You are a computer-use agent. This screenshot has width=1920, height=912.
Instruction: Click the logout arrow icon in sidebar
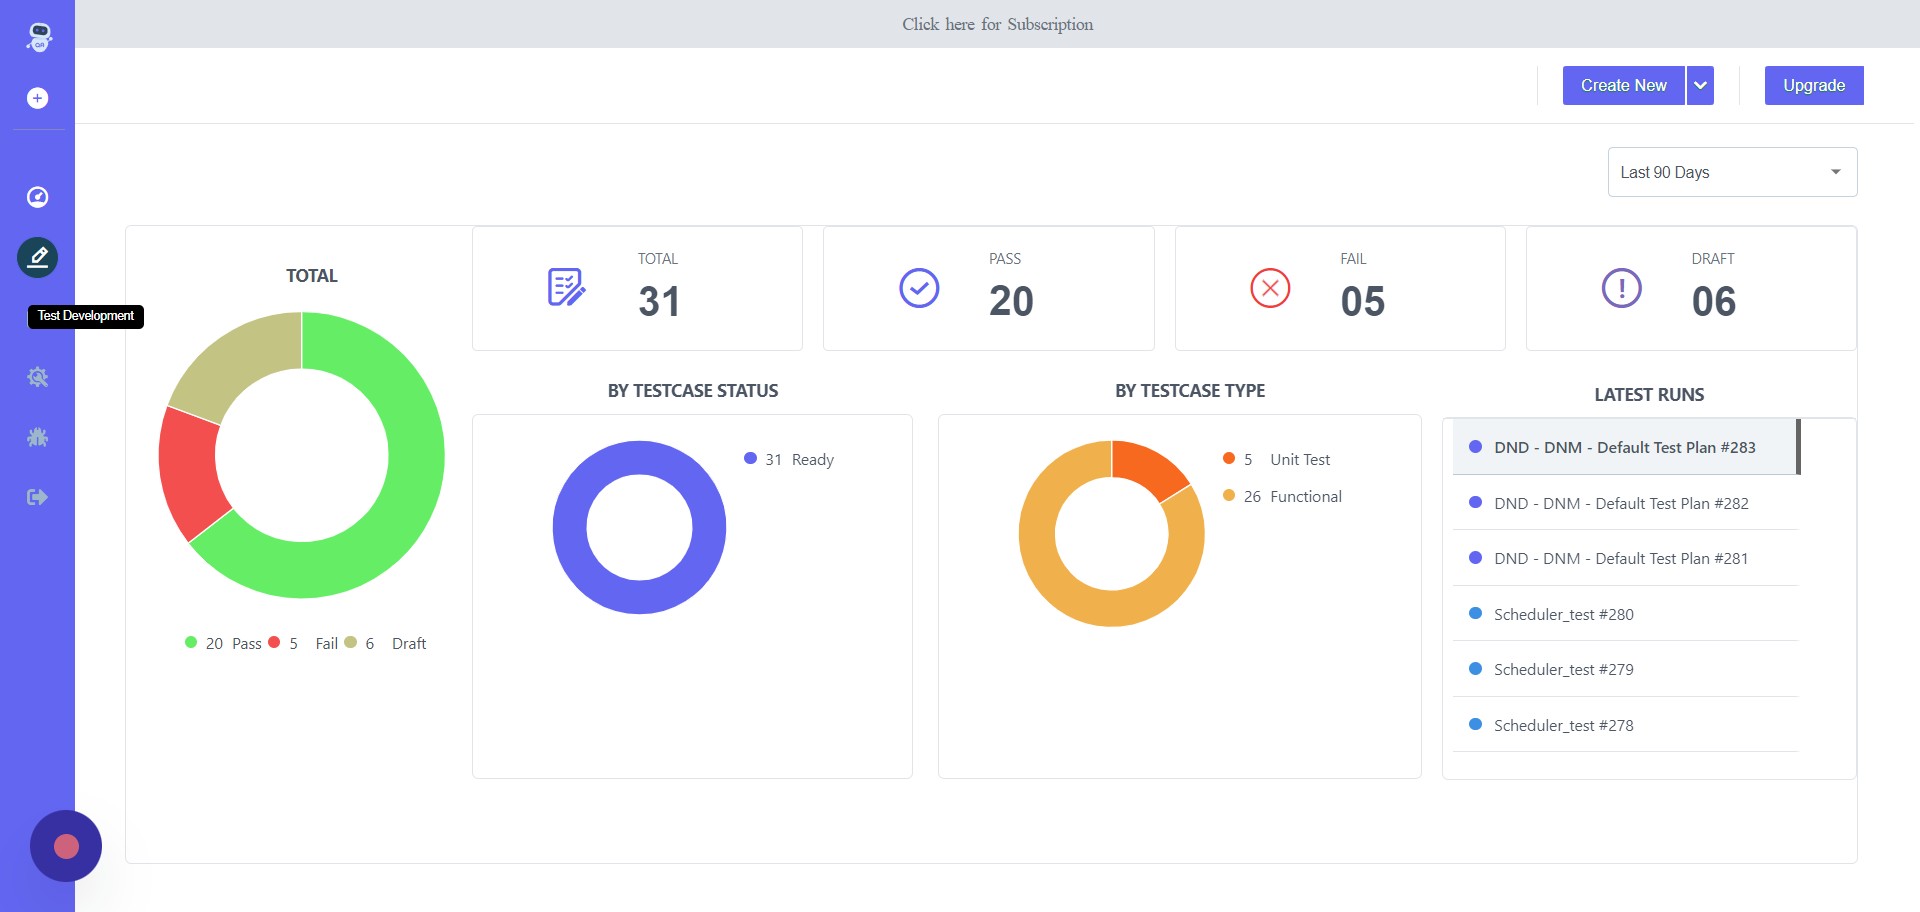coord(38,497)
